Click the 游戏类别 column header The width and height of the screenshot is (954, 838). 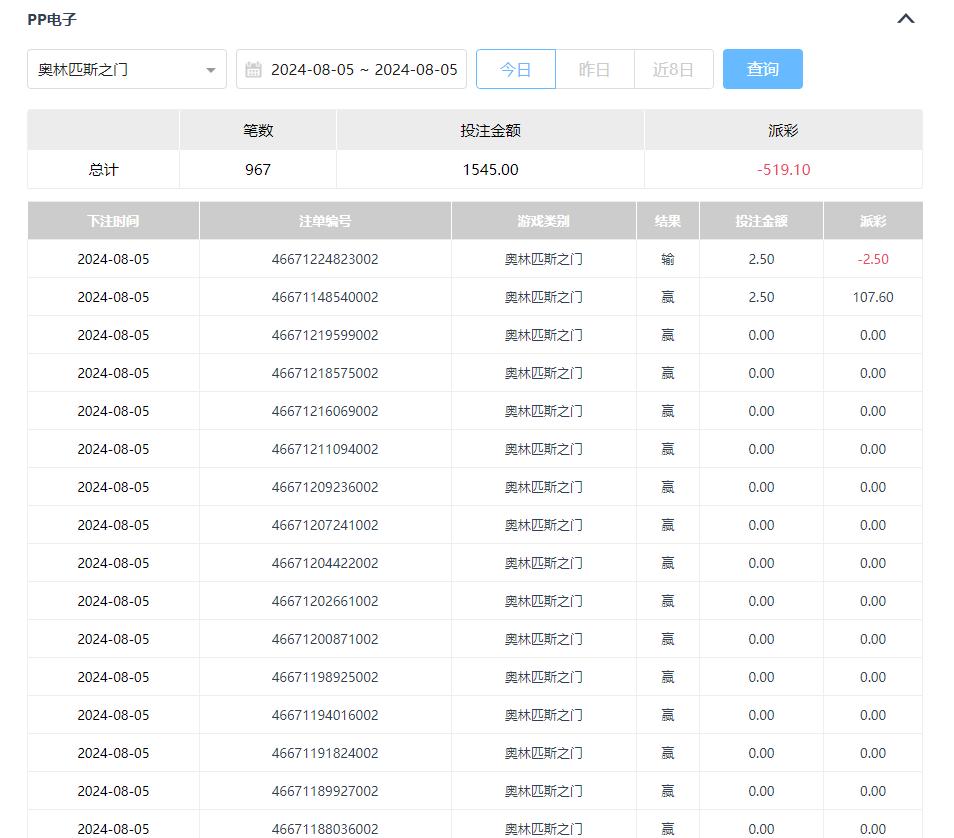[x=543, y=221]
